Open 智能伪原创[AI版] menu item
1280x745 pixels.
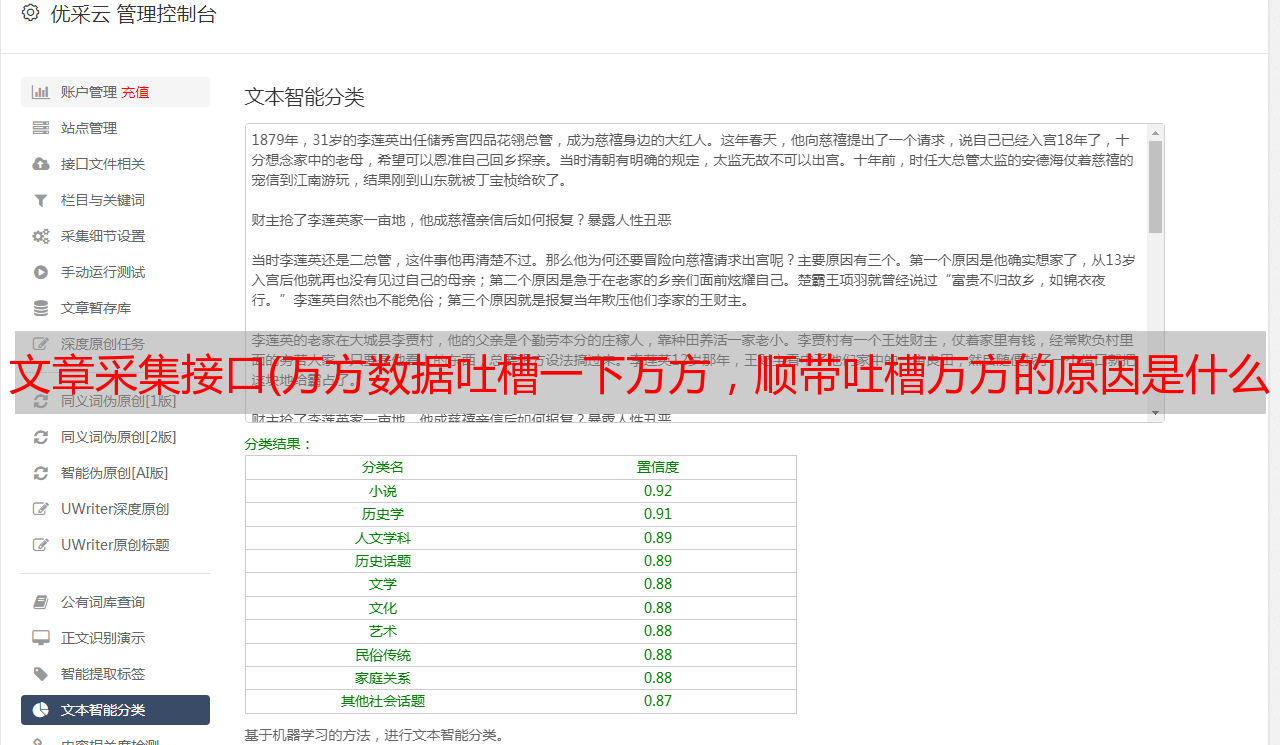coord(115,473)
